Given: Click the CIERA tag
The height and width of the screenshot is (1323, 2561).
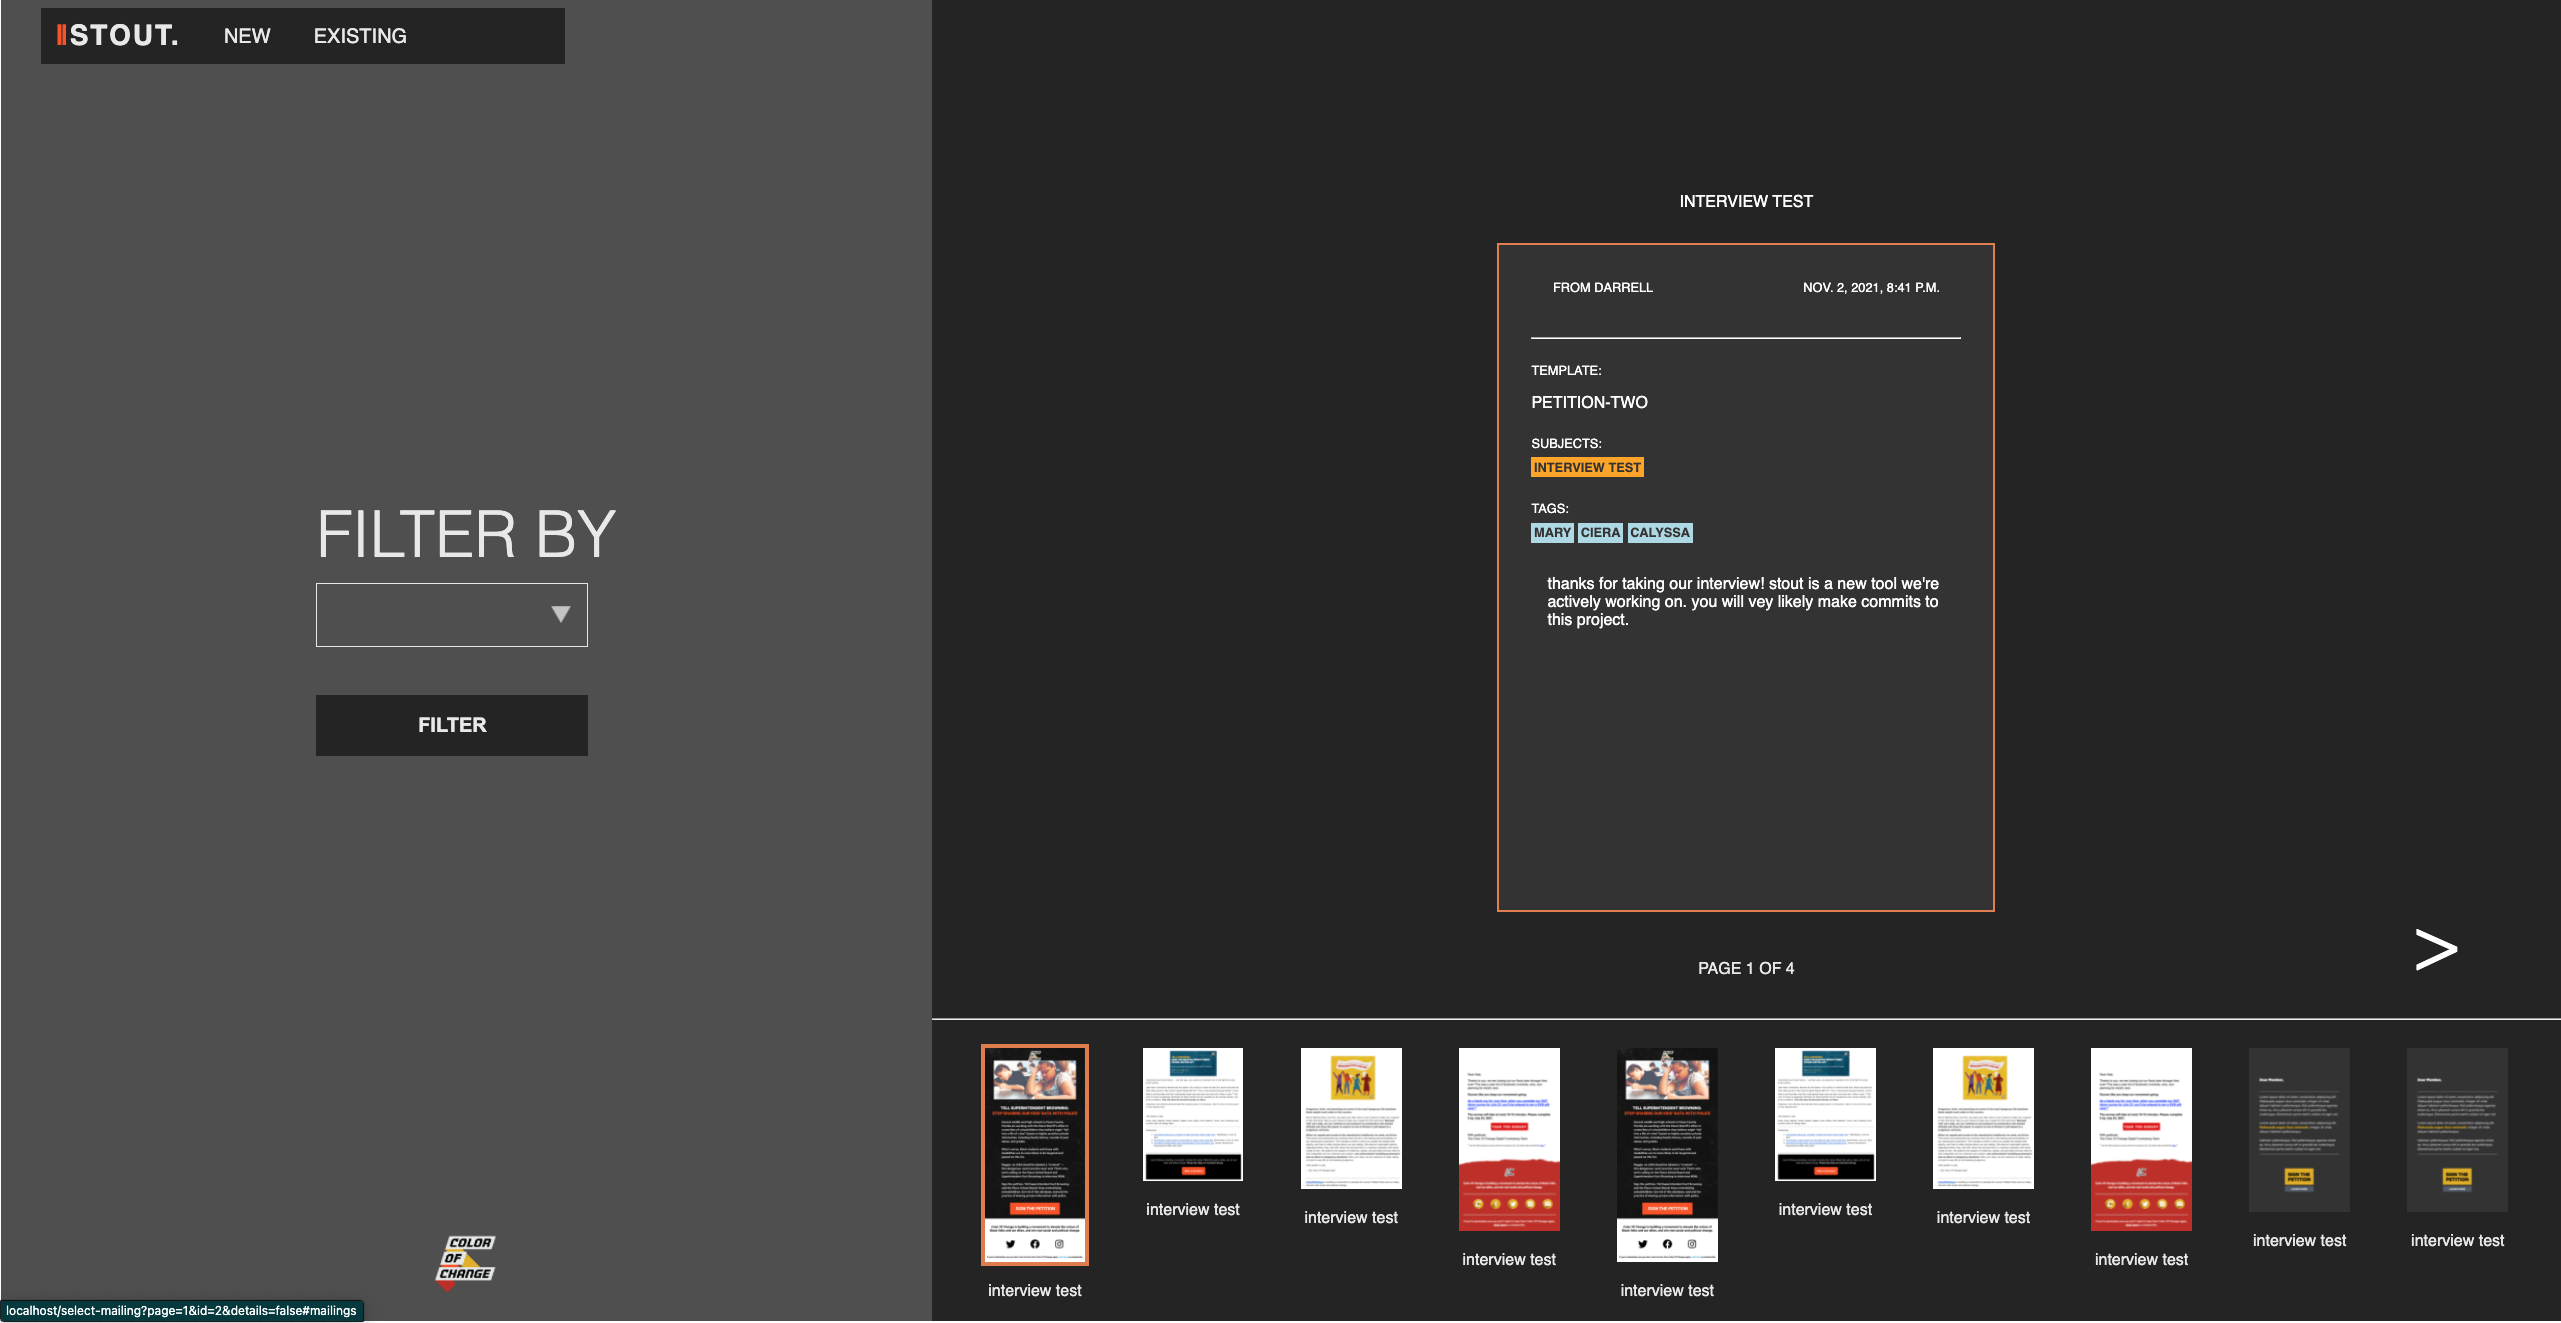Looking at the screenshot, I should [x=1600, y=533].
